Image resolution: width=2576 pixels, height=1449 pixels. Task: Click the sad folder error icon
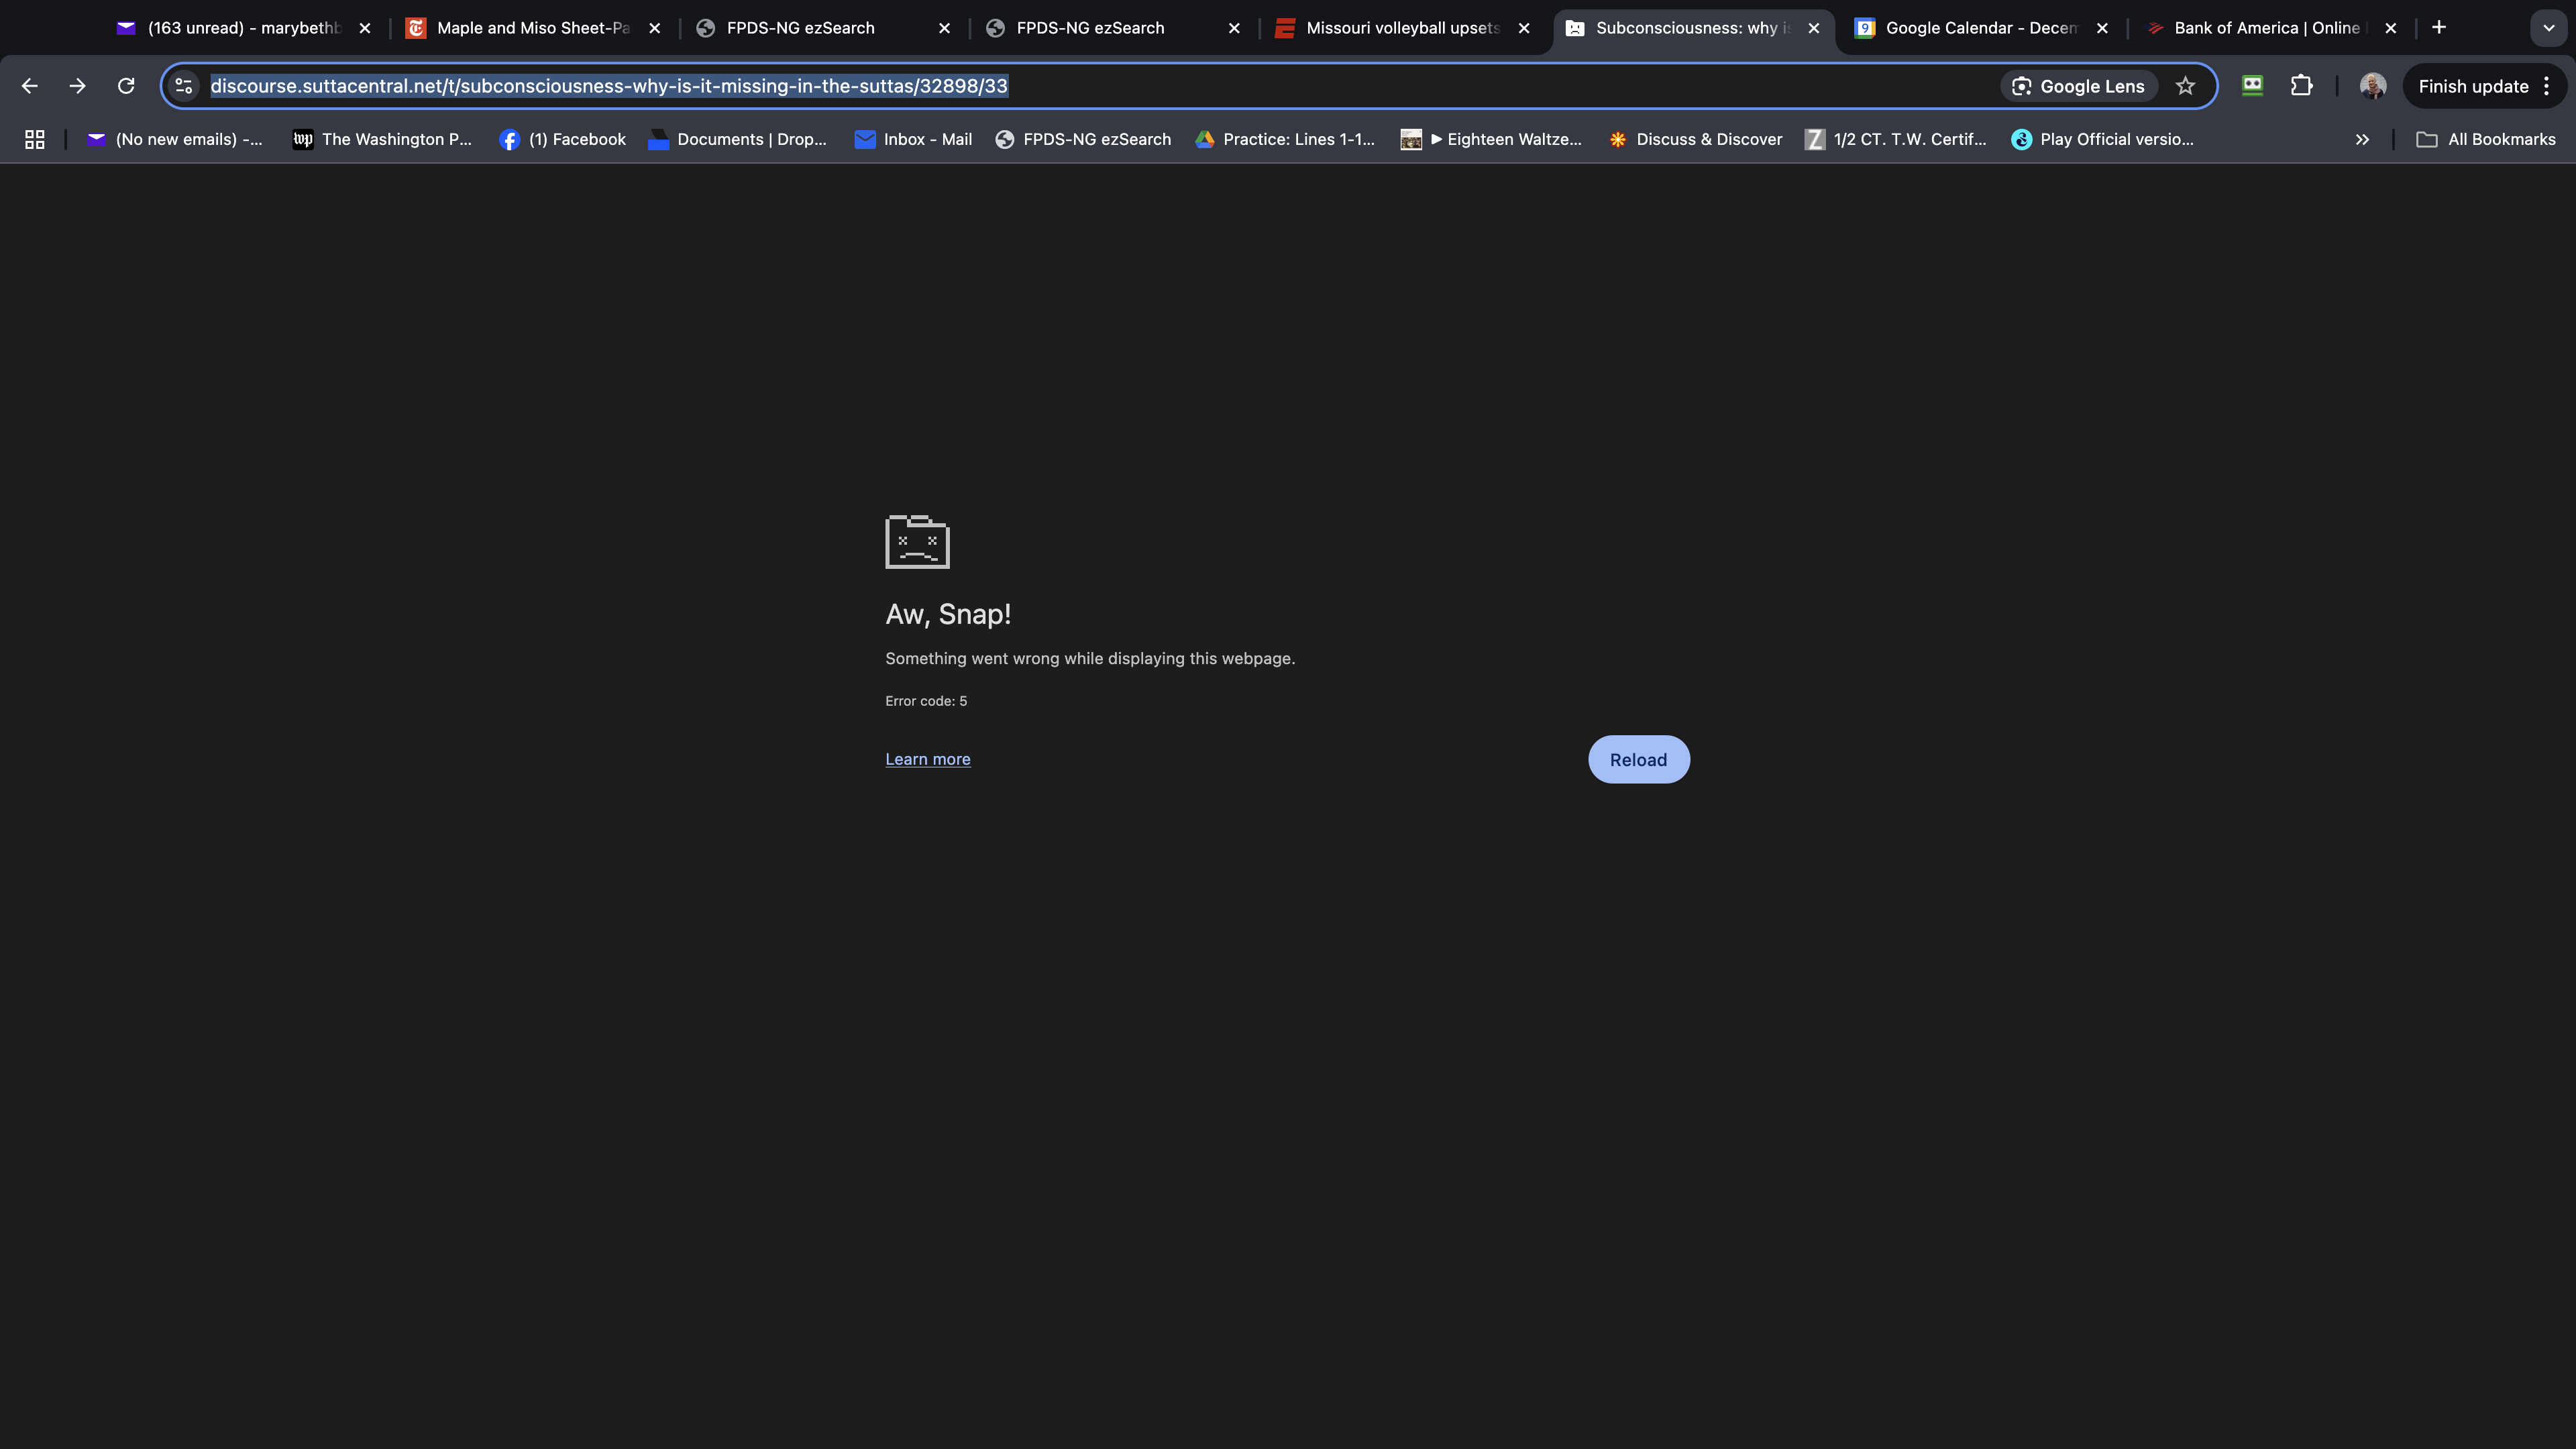[917, 541]
